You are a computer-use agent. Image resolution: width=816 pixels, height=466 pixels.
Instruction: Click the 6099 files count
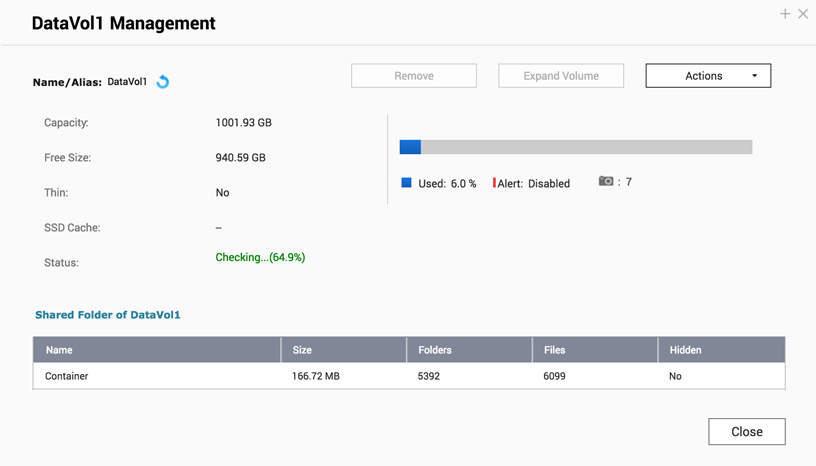[x=554, y=376]
